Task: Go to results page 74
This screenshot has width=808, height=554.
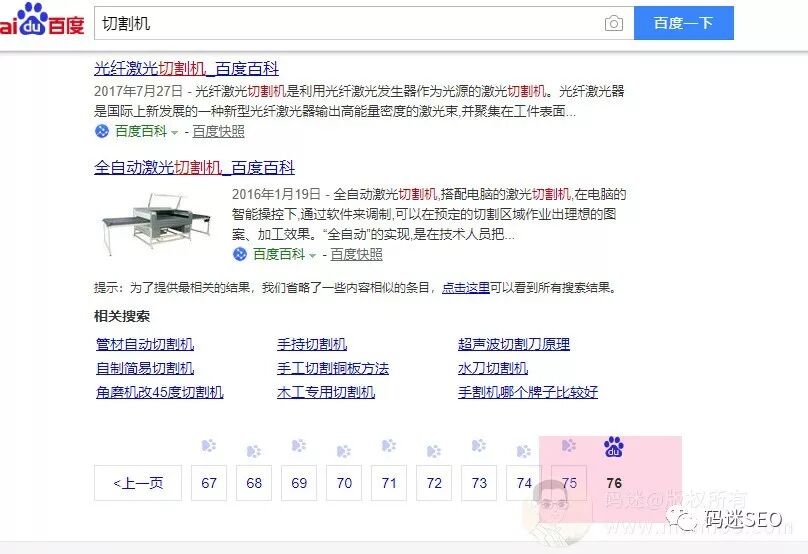Action: [x=524, y=483]
